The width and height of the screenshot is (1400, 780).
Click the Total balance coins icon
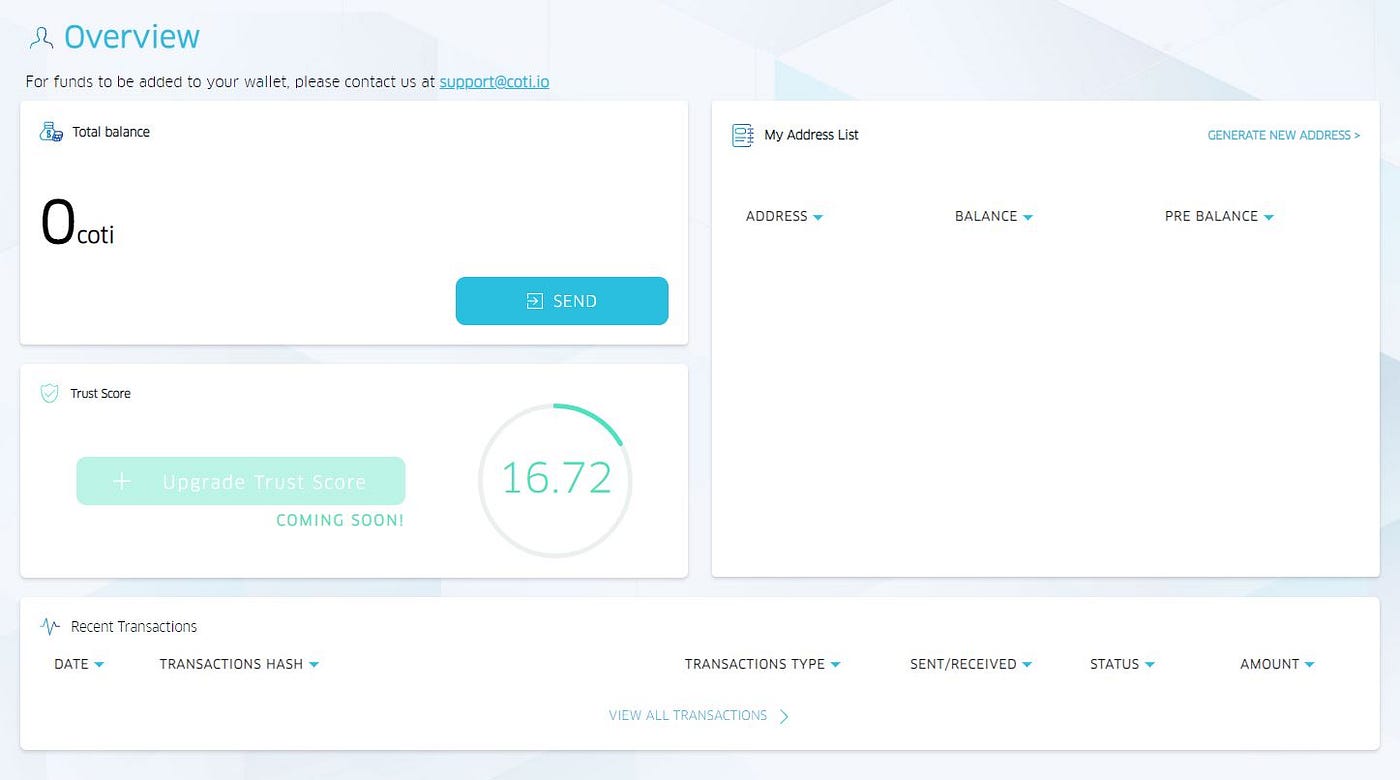51,132
